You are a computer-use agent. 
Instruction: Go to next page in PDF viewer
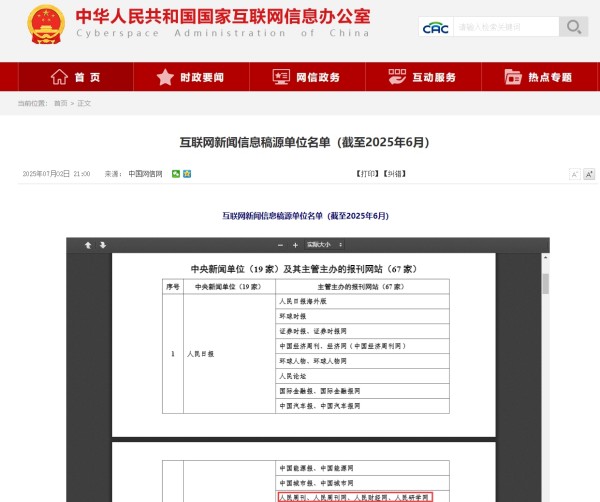[102, 245]
